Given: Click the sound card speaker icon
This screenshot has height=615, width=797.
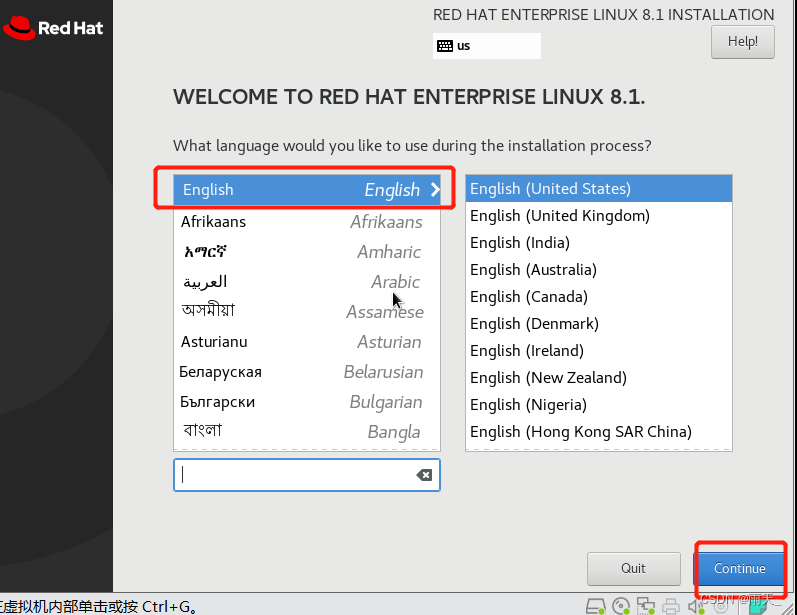Looking at the screenshot, I should (x=696, y=606).
